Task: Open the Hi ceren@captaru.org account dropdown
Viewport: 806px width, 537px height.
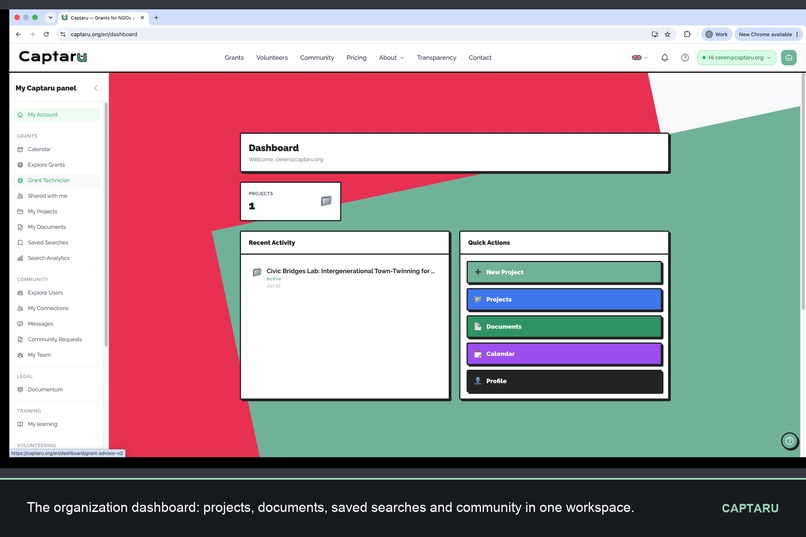Action: pos(737,58)
